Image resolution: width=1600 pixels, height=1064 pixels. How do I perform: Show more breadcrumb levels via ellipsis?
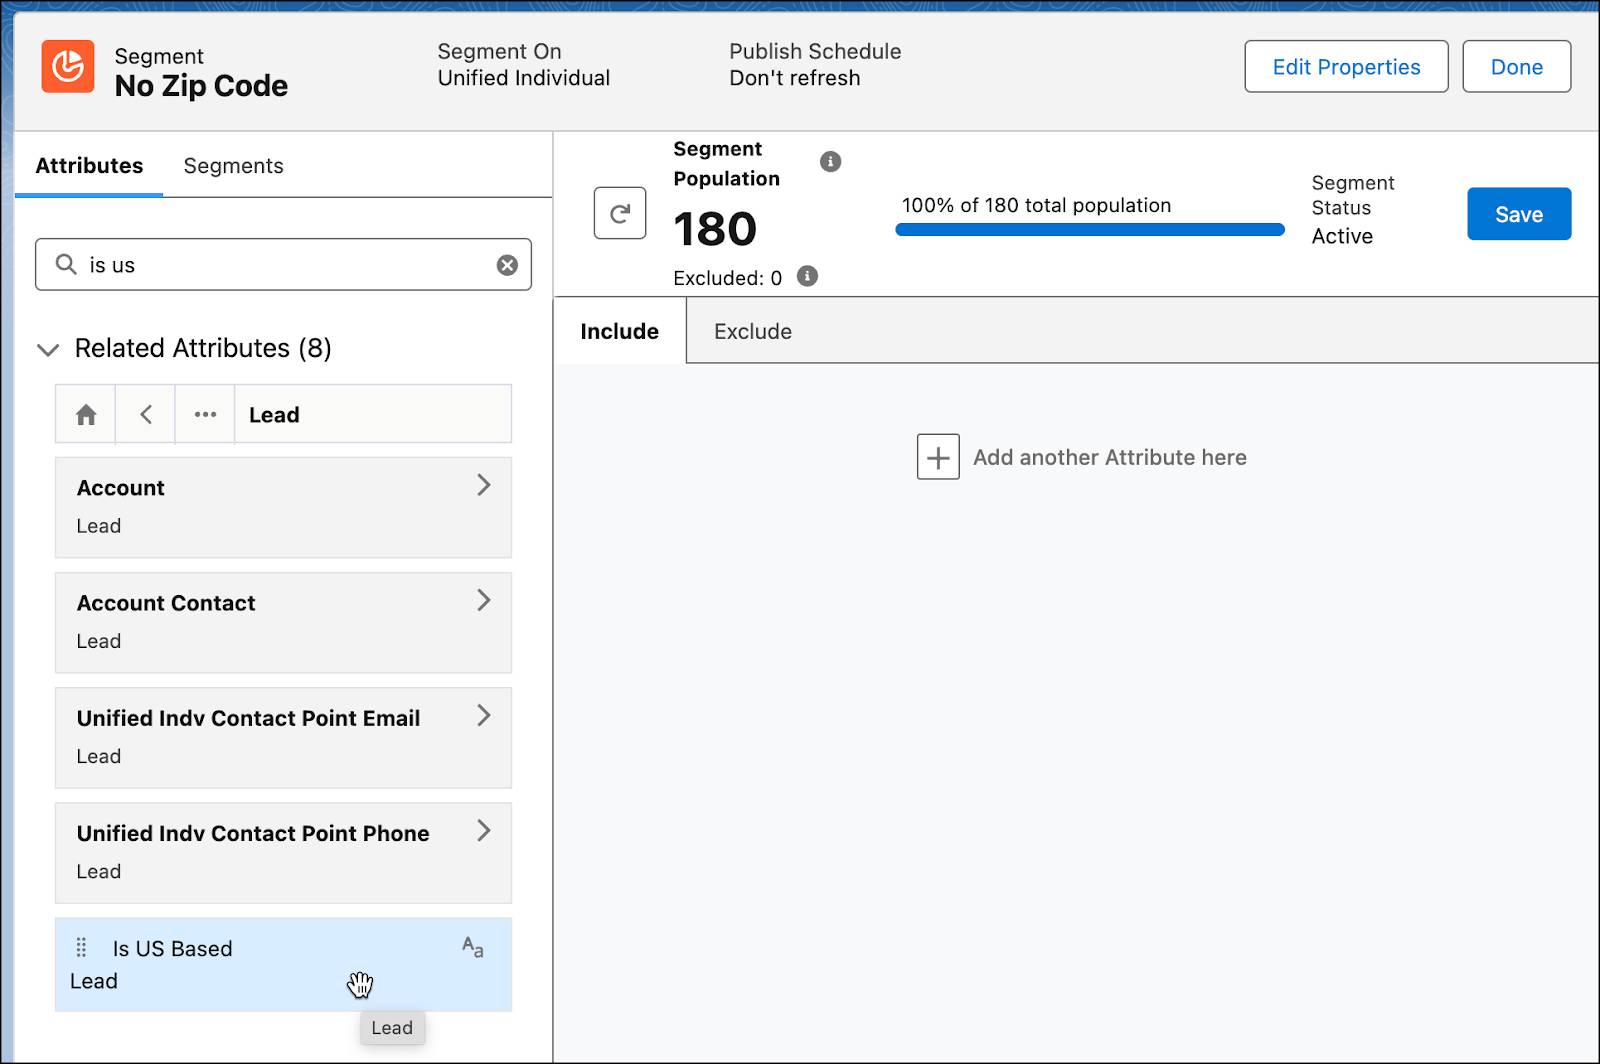pos(205,415)
